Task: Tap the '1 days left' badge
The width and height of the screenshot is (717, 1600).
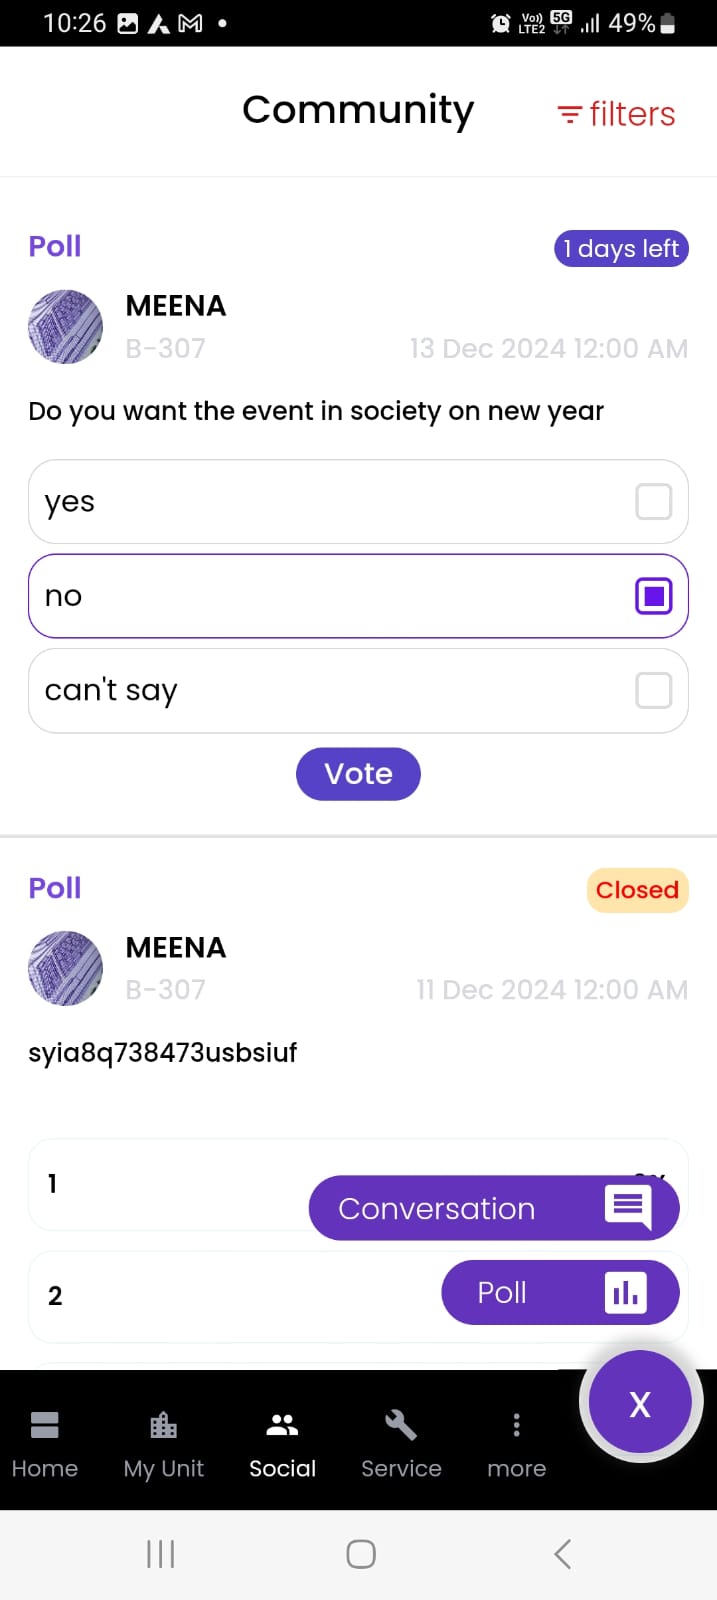Action: [x=621, y=249]
